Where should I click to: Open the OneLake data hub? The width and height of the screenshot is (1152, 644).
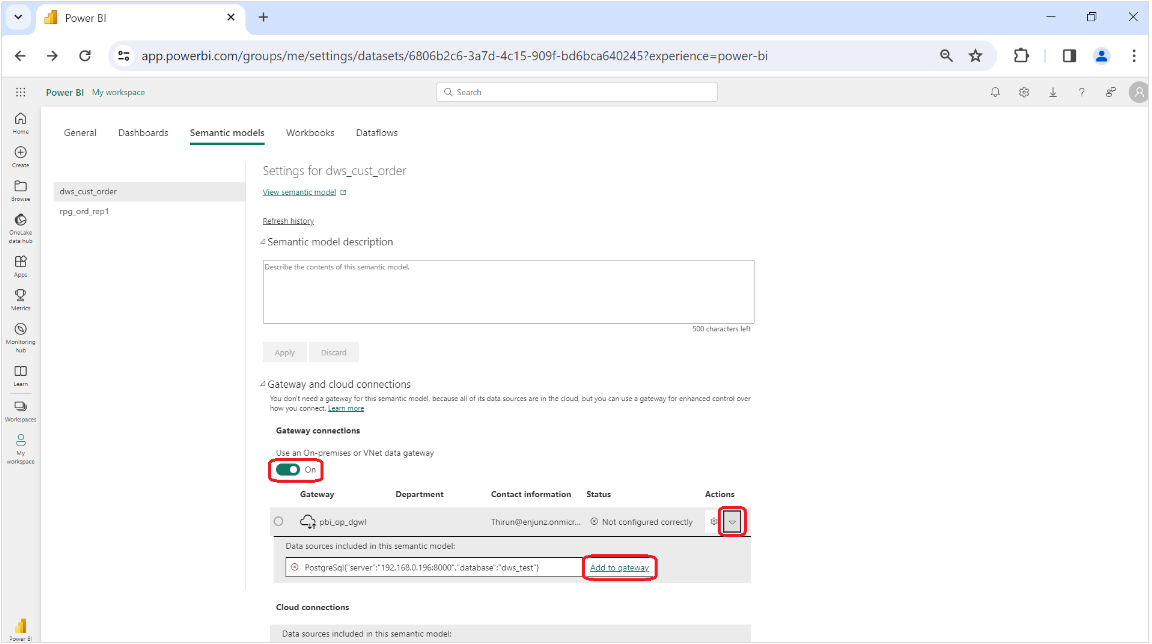tap(21, 228)
